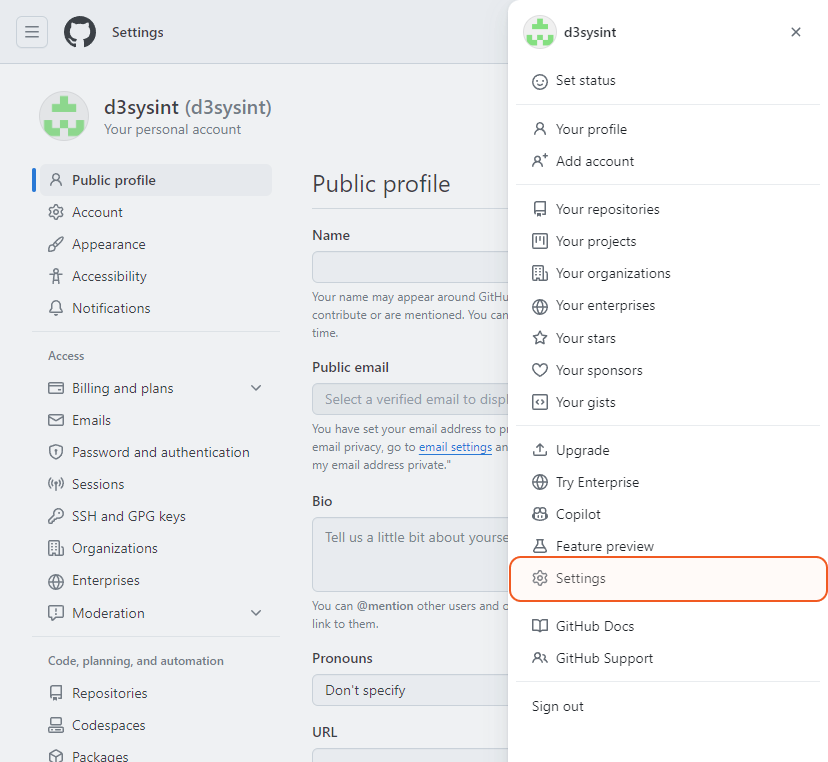This screenshot has height=762, width=828.
Task: Select SSH and GPG keys settings
Action: tap(127, 516)
